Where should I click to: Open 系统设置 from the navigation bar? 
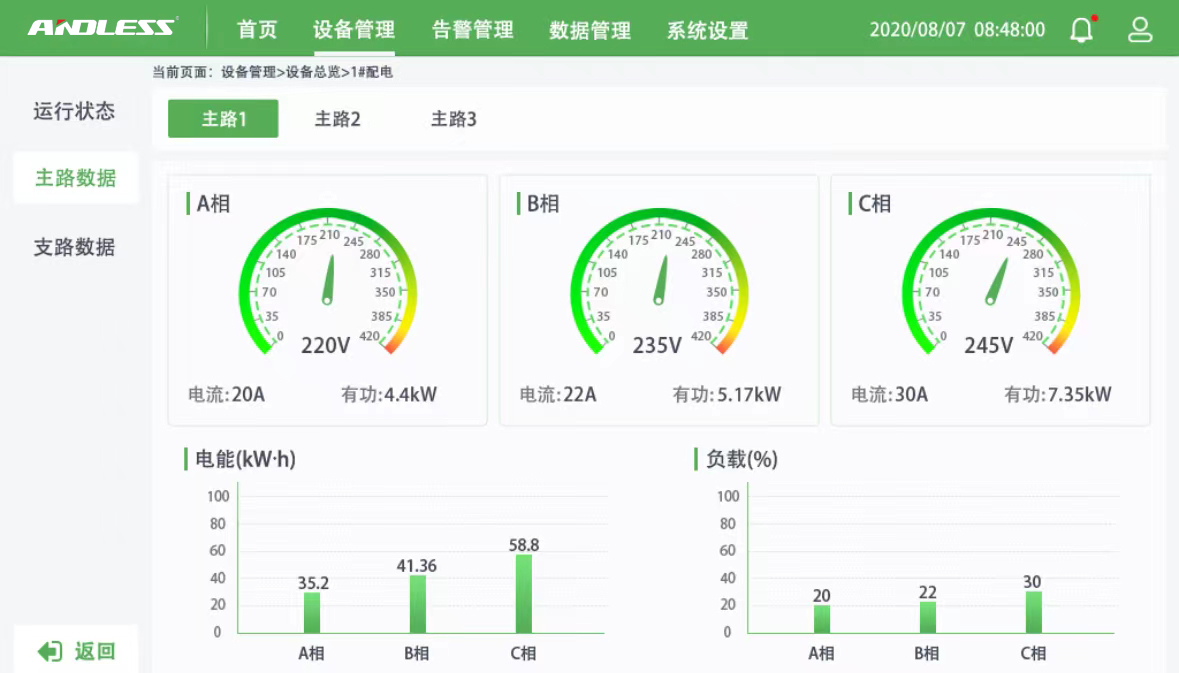(707, 30)
